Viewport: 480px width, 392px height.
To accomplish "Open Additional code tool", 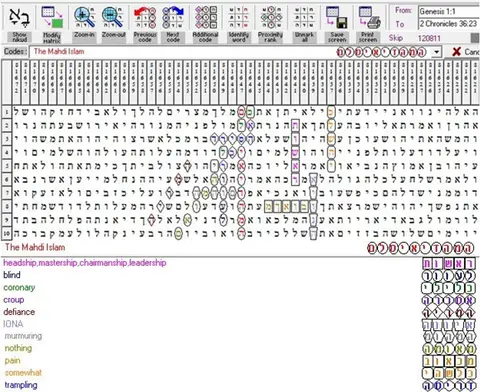I will [x=206, y=17].
